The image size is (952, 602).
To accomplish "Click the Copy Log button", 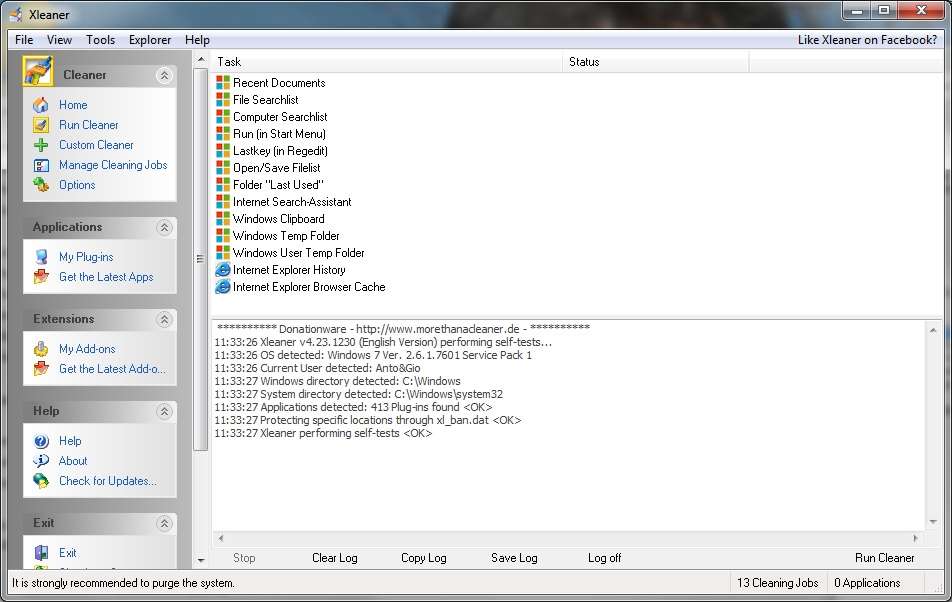I will click(424, 558).
